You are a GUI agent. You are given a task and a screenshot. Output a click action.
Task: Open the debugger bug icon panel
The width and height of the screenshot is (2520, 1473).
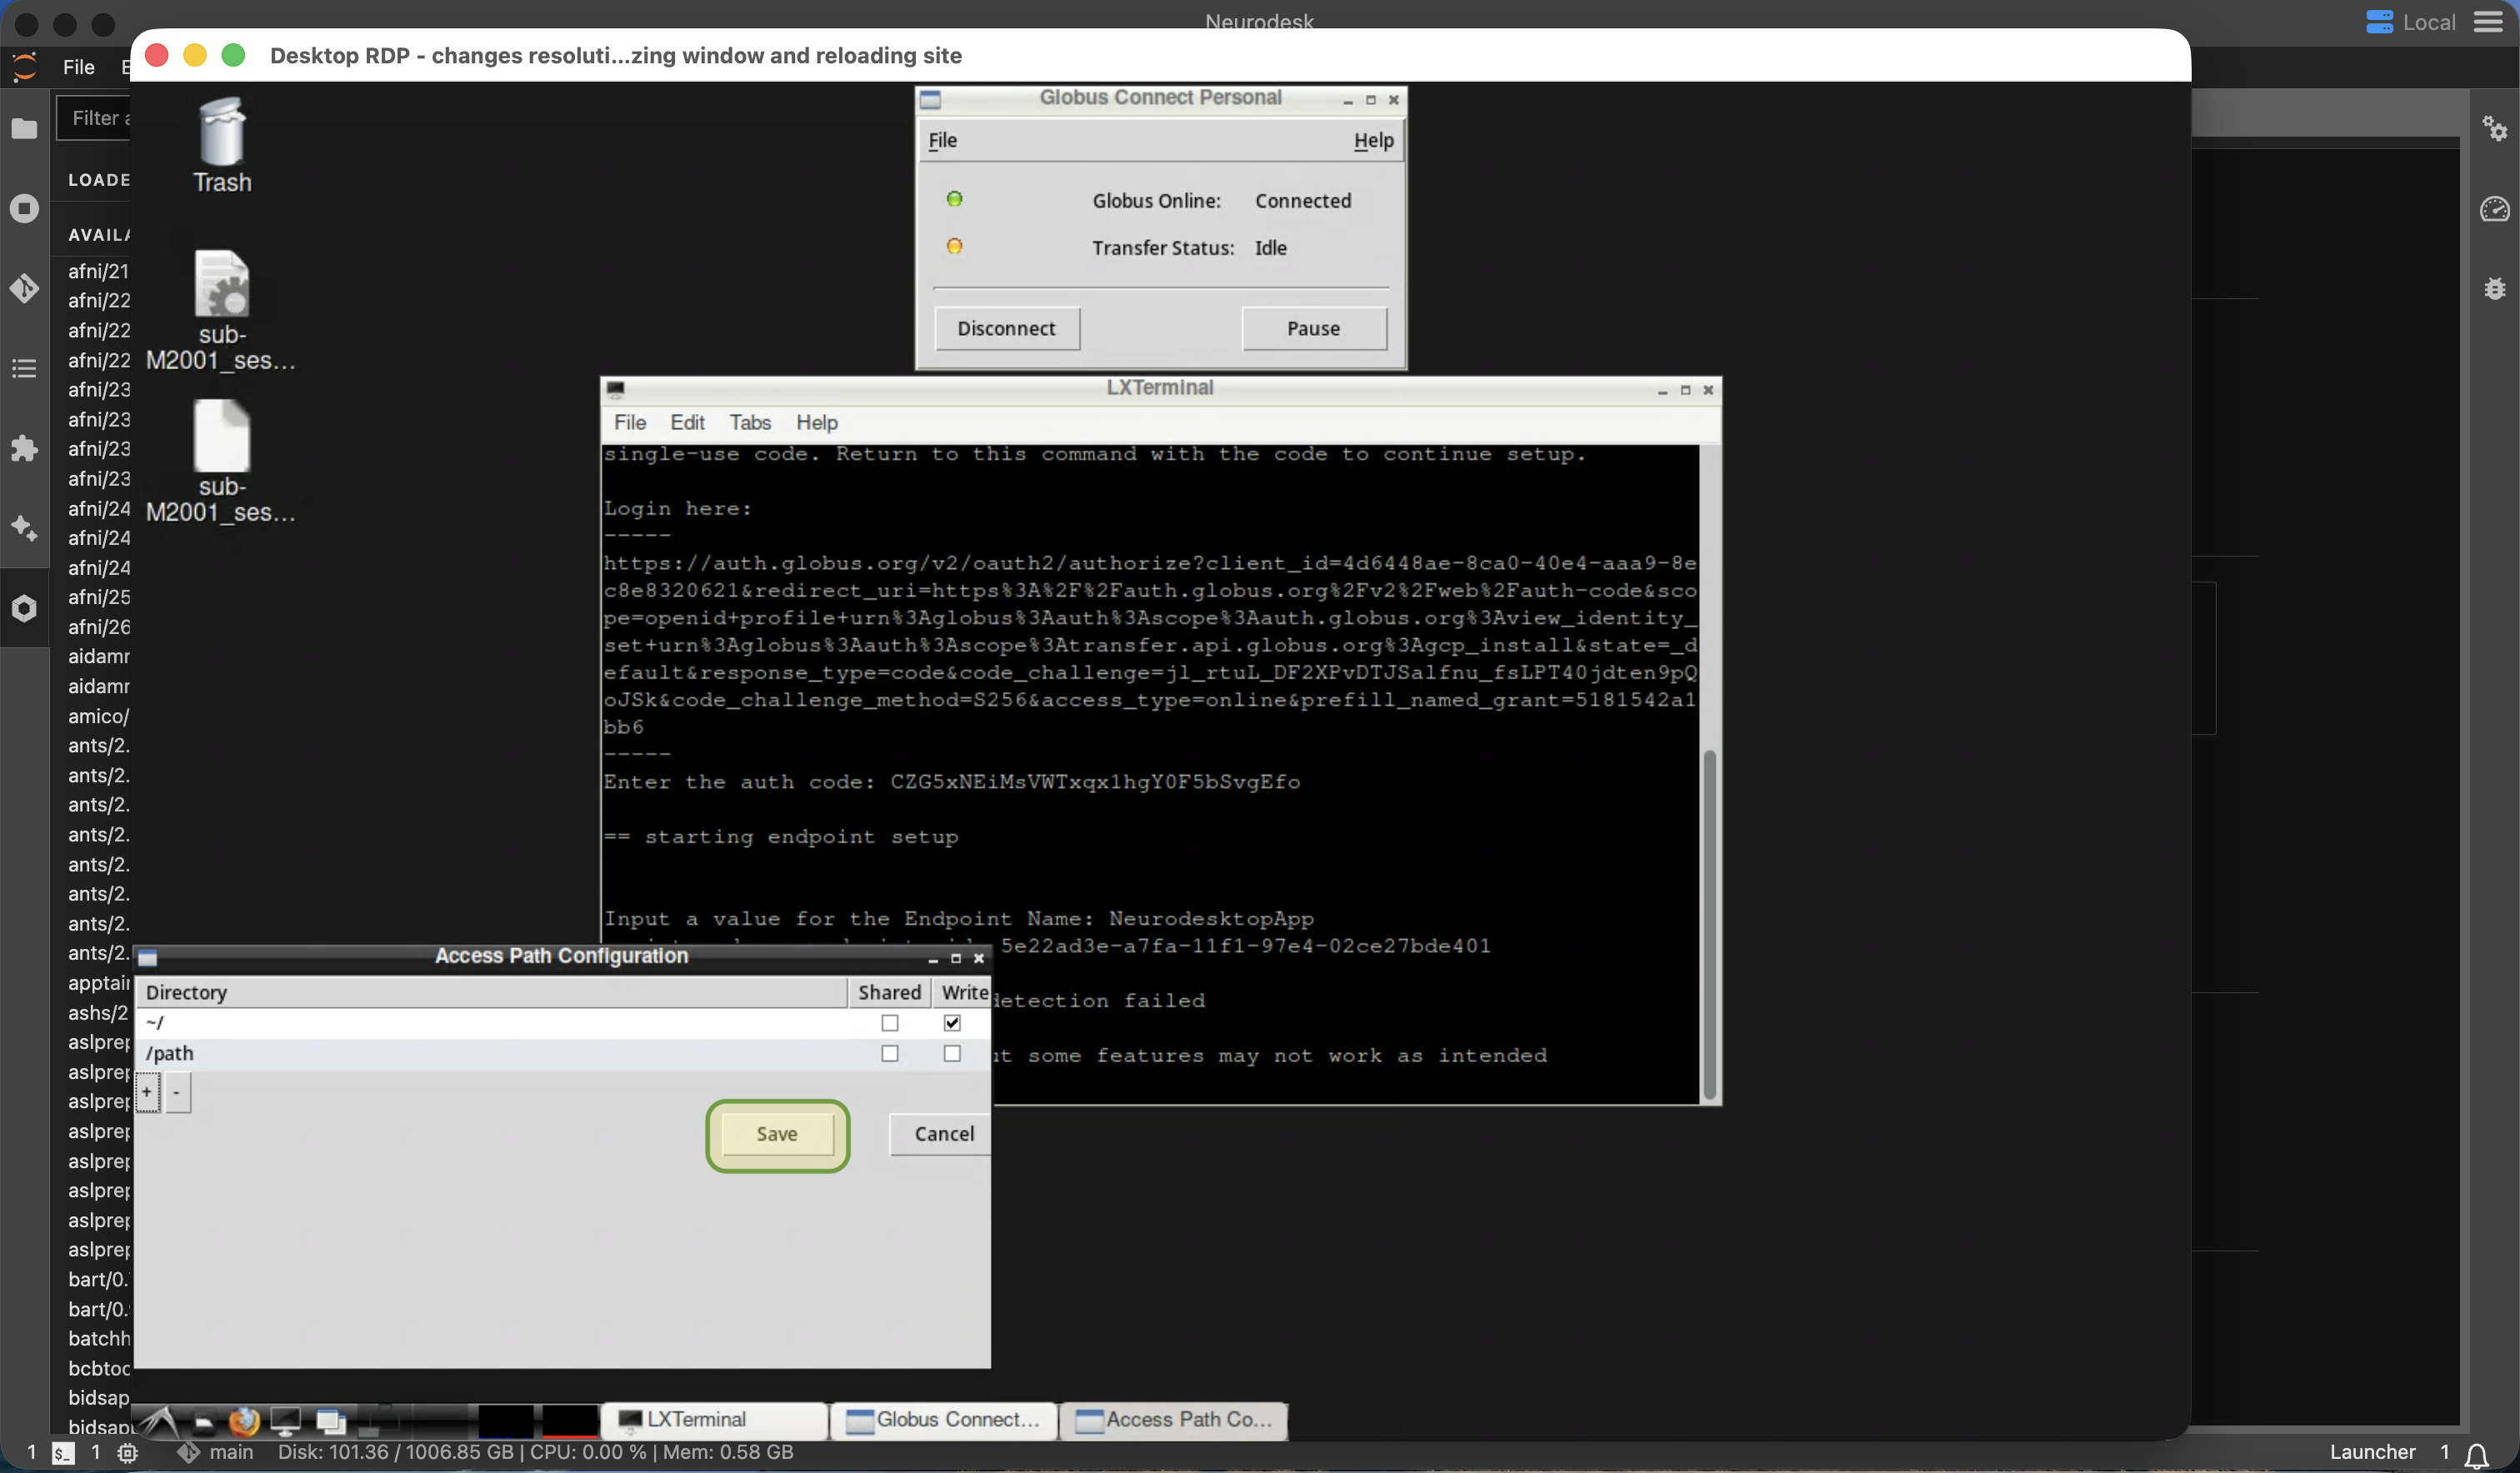[2495, 288]
